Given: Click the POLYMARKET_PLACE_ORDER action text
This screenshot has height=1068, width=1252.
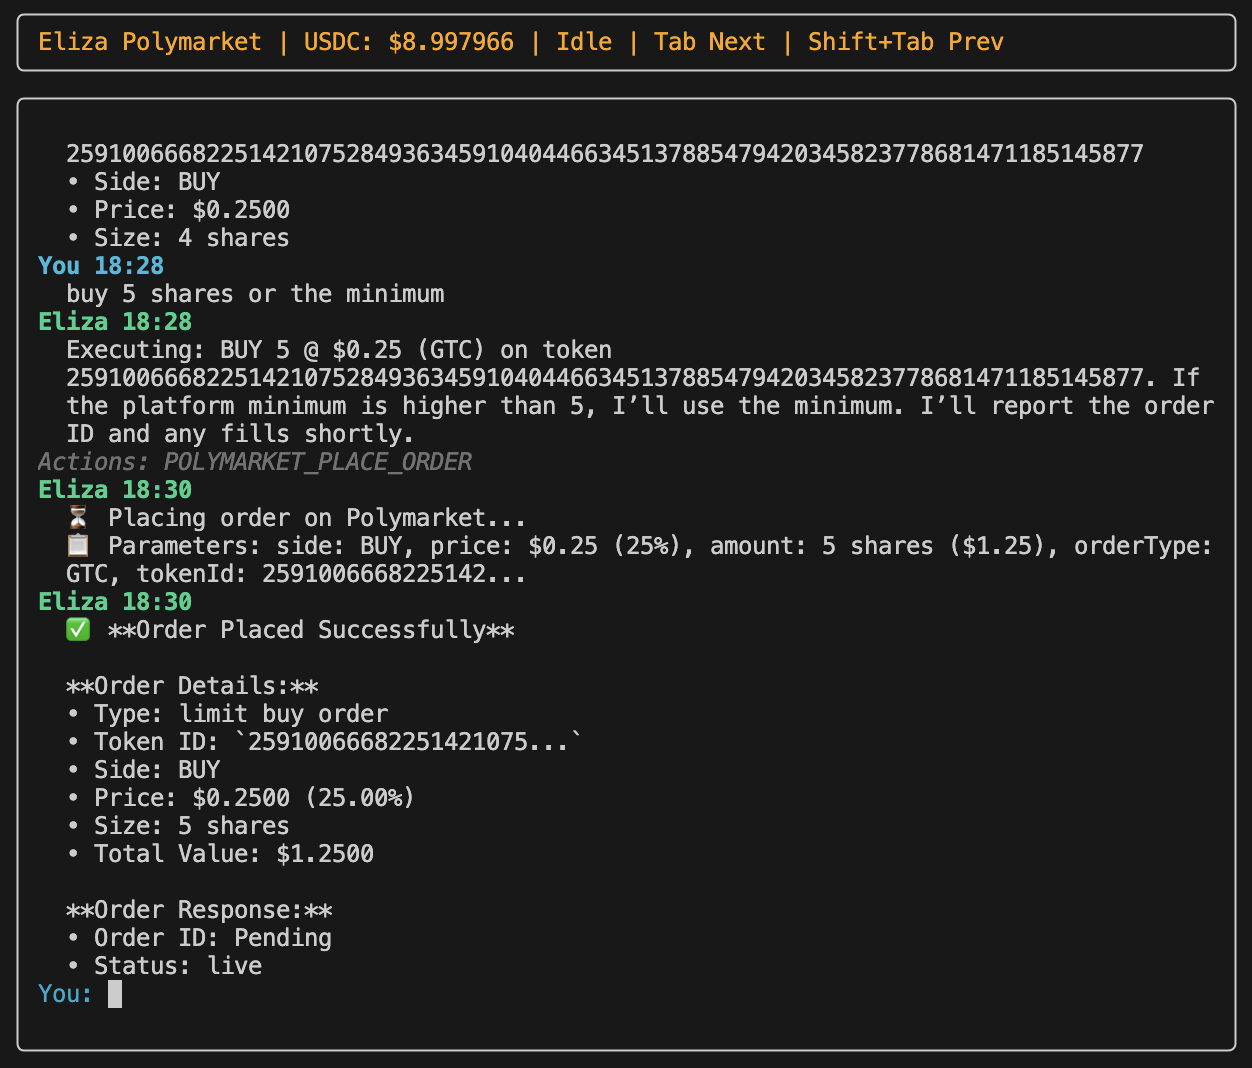Looking at the screenshot, I should click(x=317, y=462).
